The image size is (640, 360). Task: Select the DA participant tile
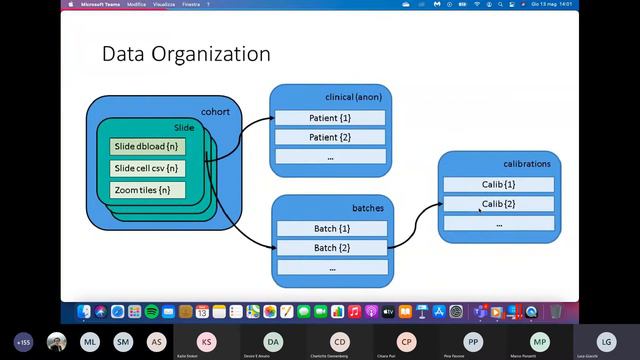(273, 342)
